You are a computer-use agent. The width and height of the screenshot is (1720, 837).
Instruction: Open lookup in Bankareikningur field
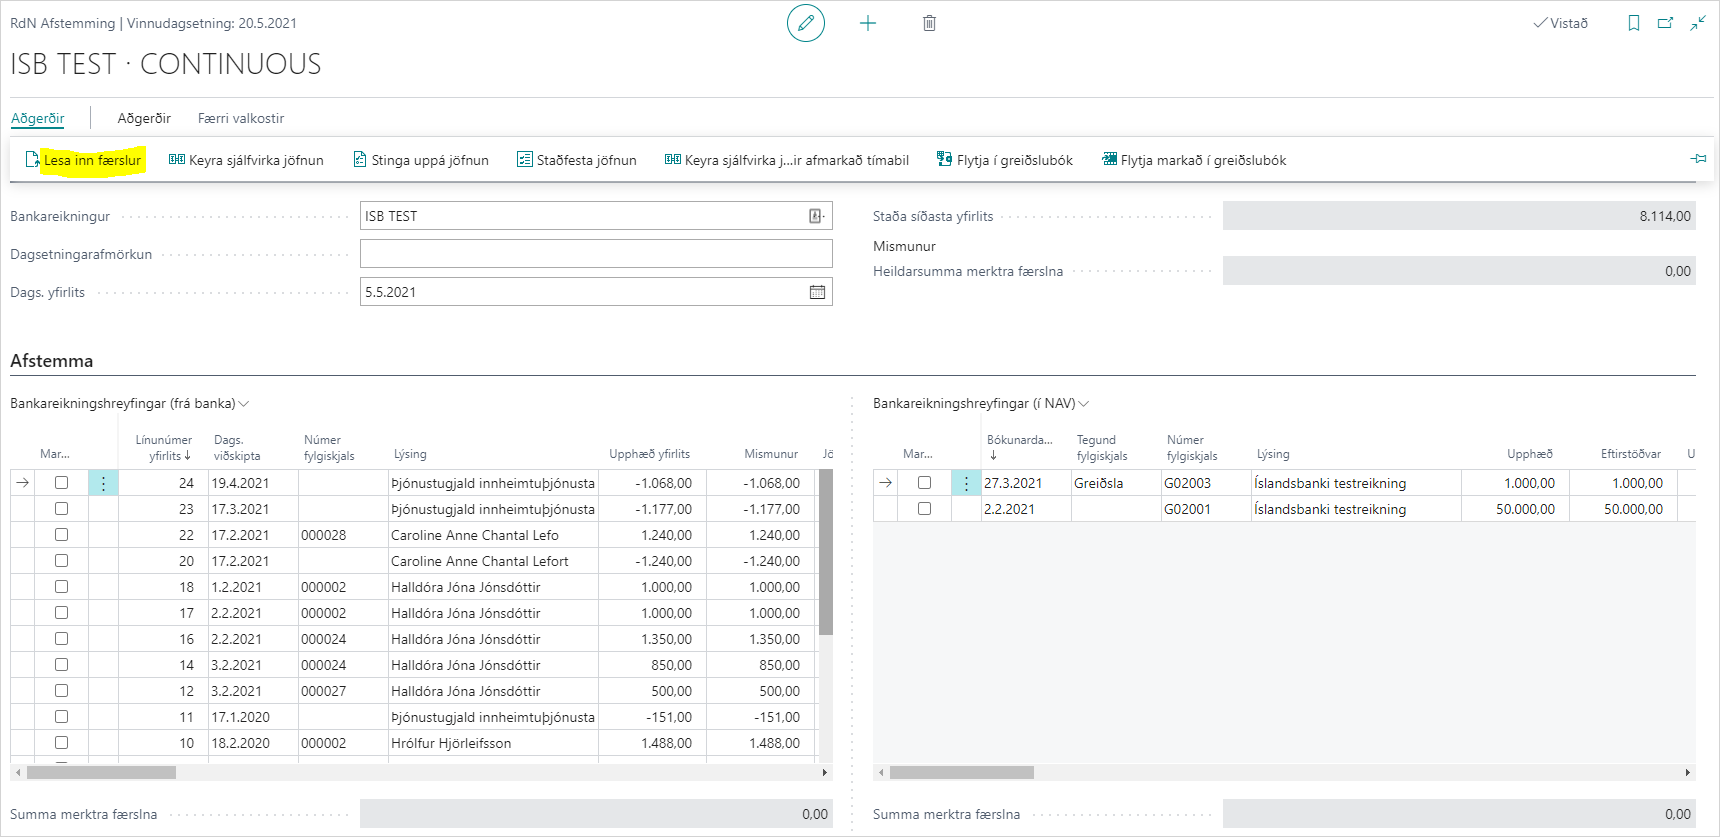point(816,216)
